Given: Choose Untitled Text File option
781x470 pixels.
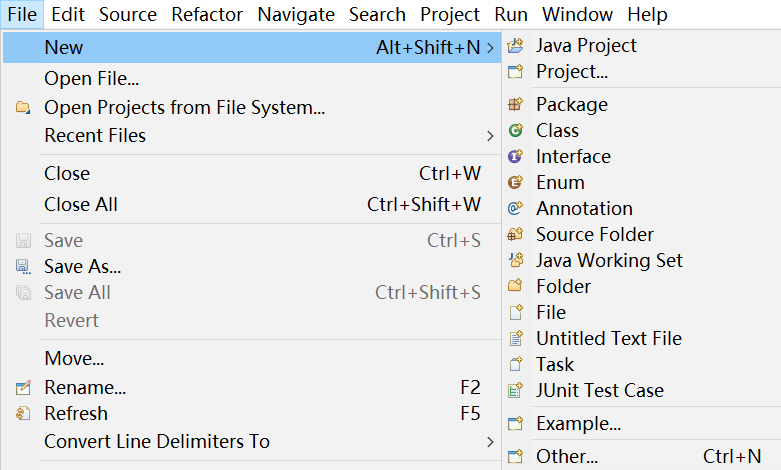Looking at the screenshot, I should [608, 338].
